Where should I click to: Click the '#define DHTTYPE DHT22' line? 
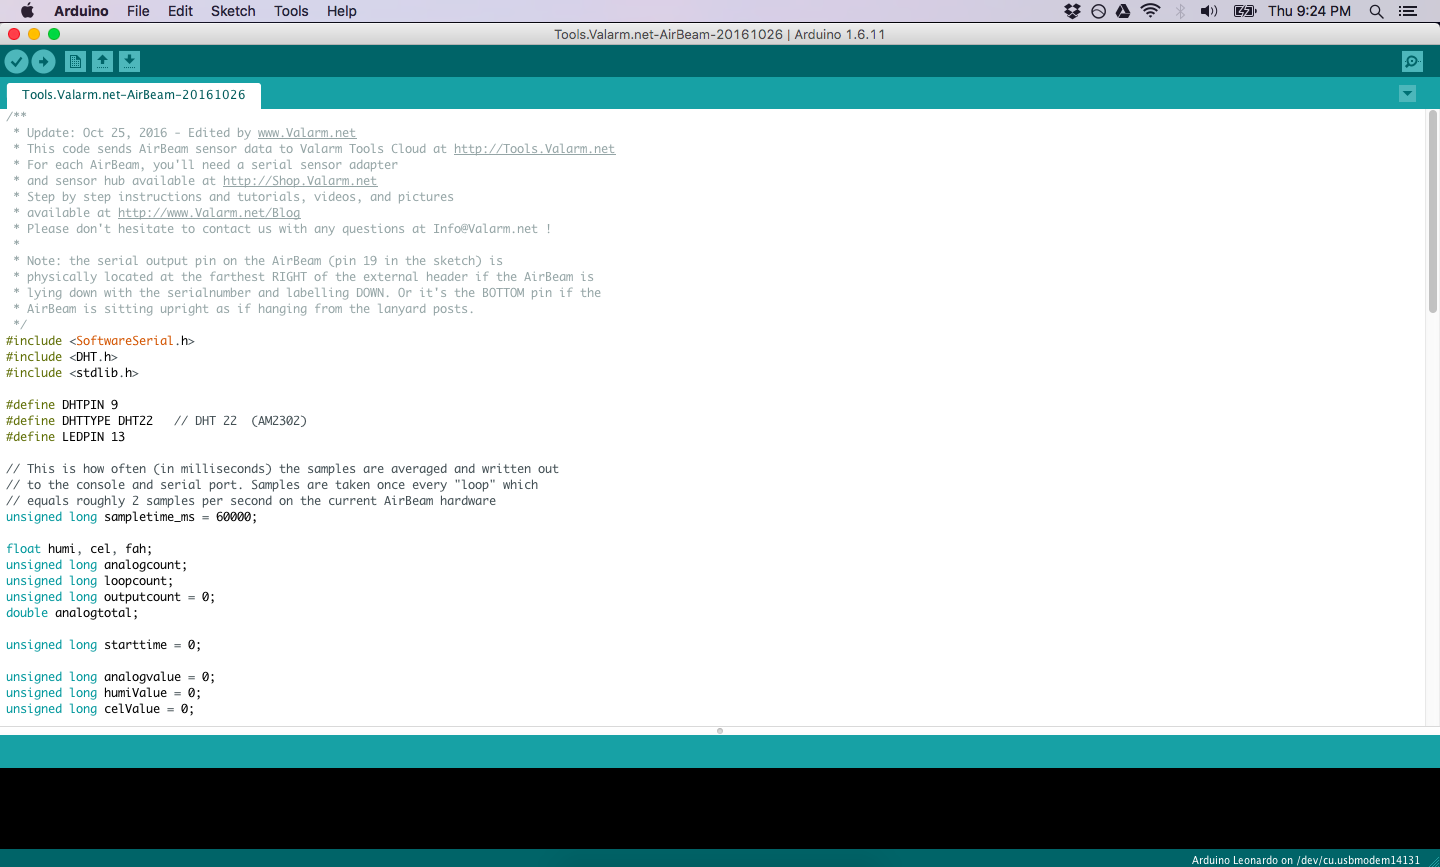pyautogui.click(x=156, y=421)
